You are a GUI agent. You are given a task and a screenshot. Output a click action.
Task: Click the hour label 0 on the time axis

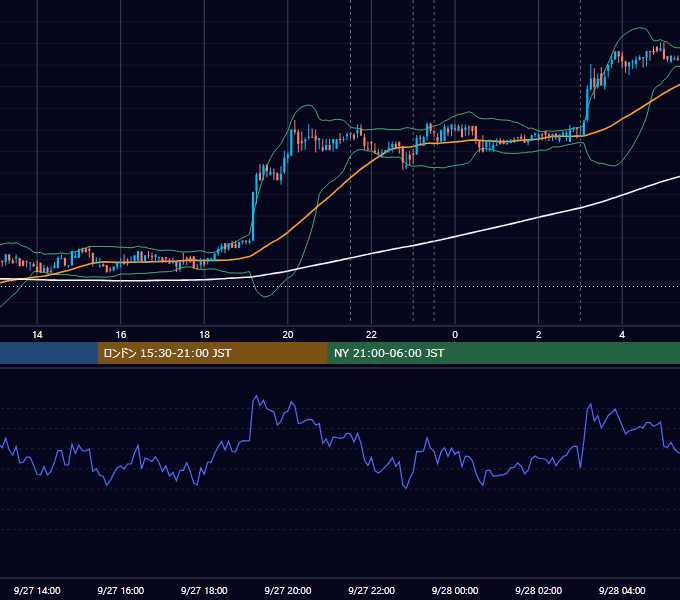click(455, 335)
